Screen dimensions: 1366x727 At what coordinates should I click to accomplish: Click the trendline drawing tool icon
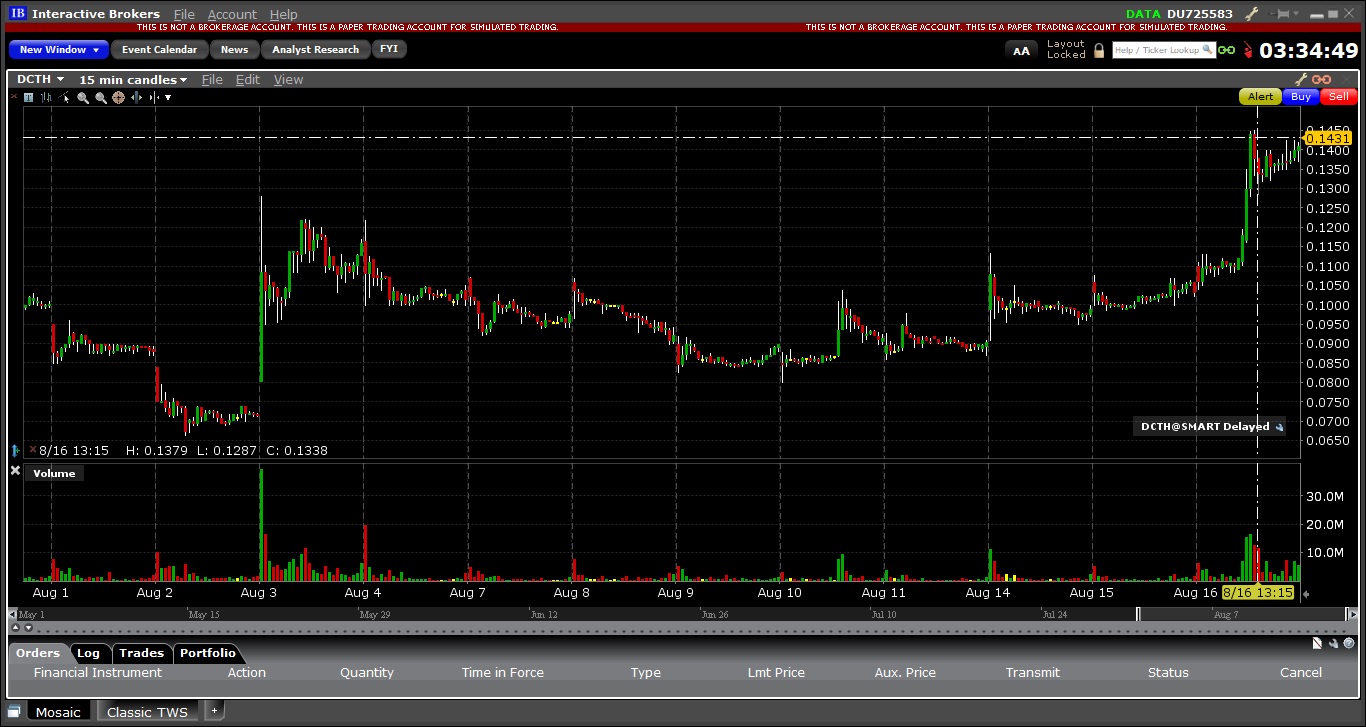tap(66, 97)
